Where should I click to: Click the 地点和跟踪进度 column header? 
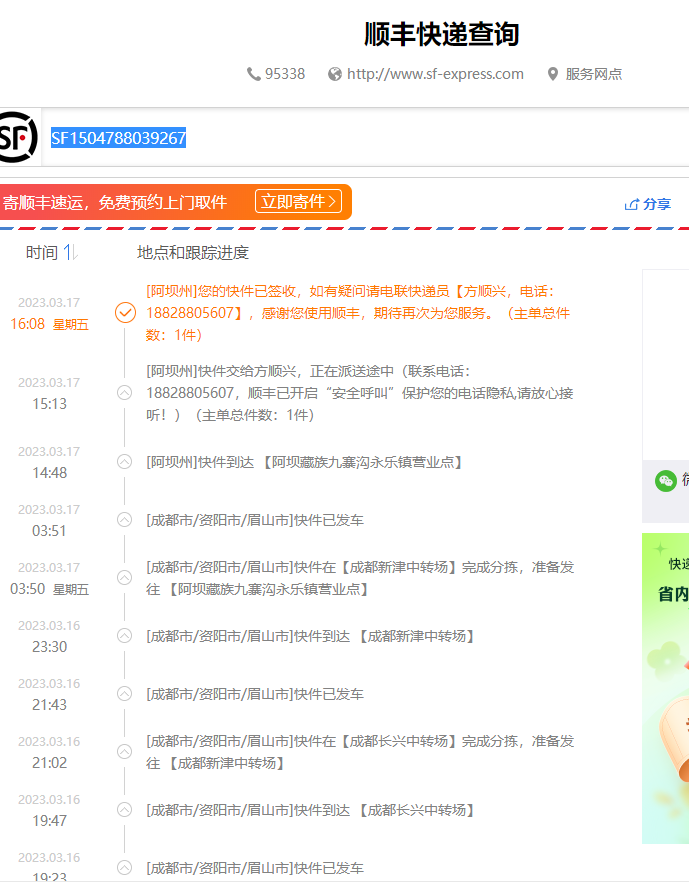pos(193,253)
